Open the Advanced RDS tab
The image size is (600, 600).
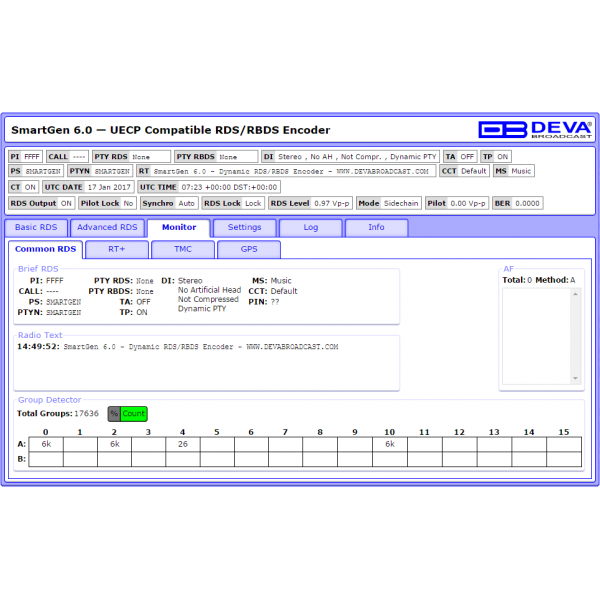click(107, 227)
